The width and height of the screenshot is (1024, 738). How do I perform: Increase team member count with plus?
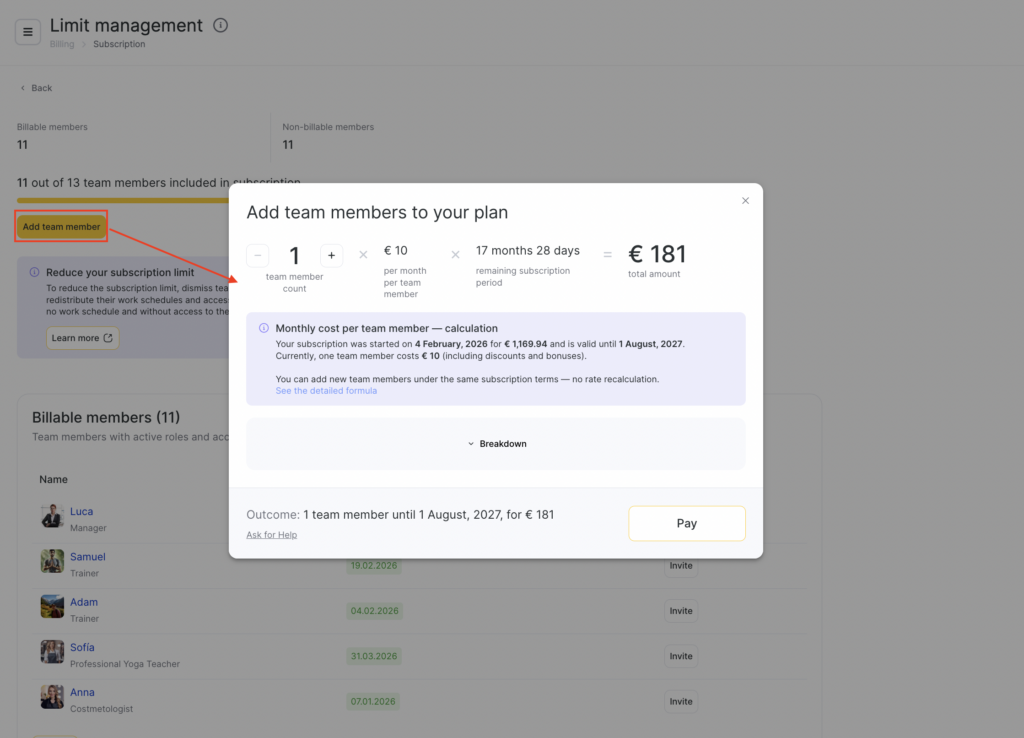(332, 256)
